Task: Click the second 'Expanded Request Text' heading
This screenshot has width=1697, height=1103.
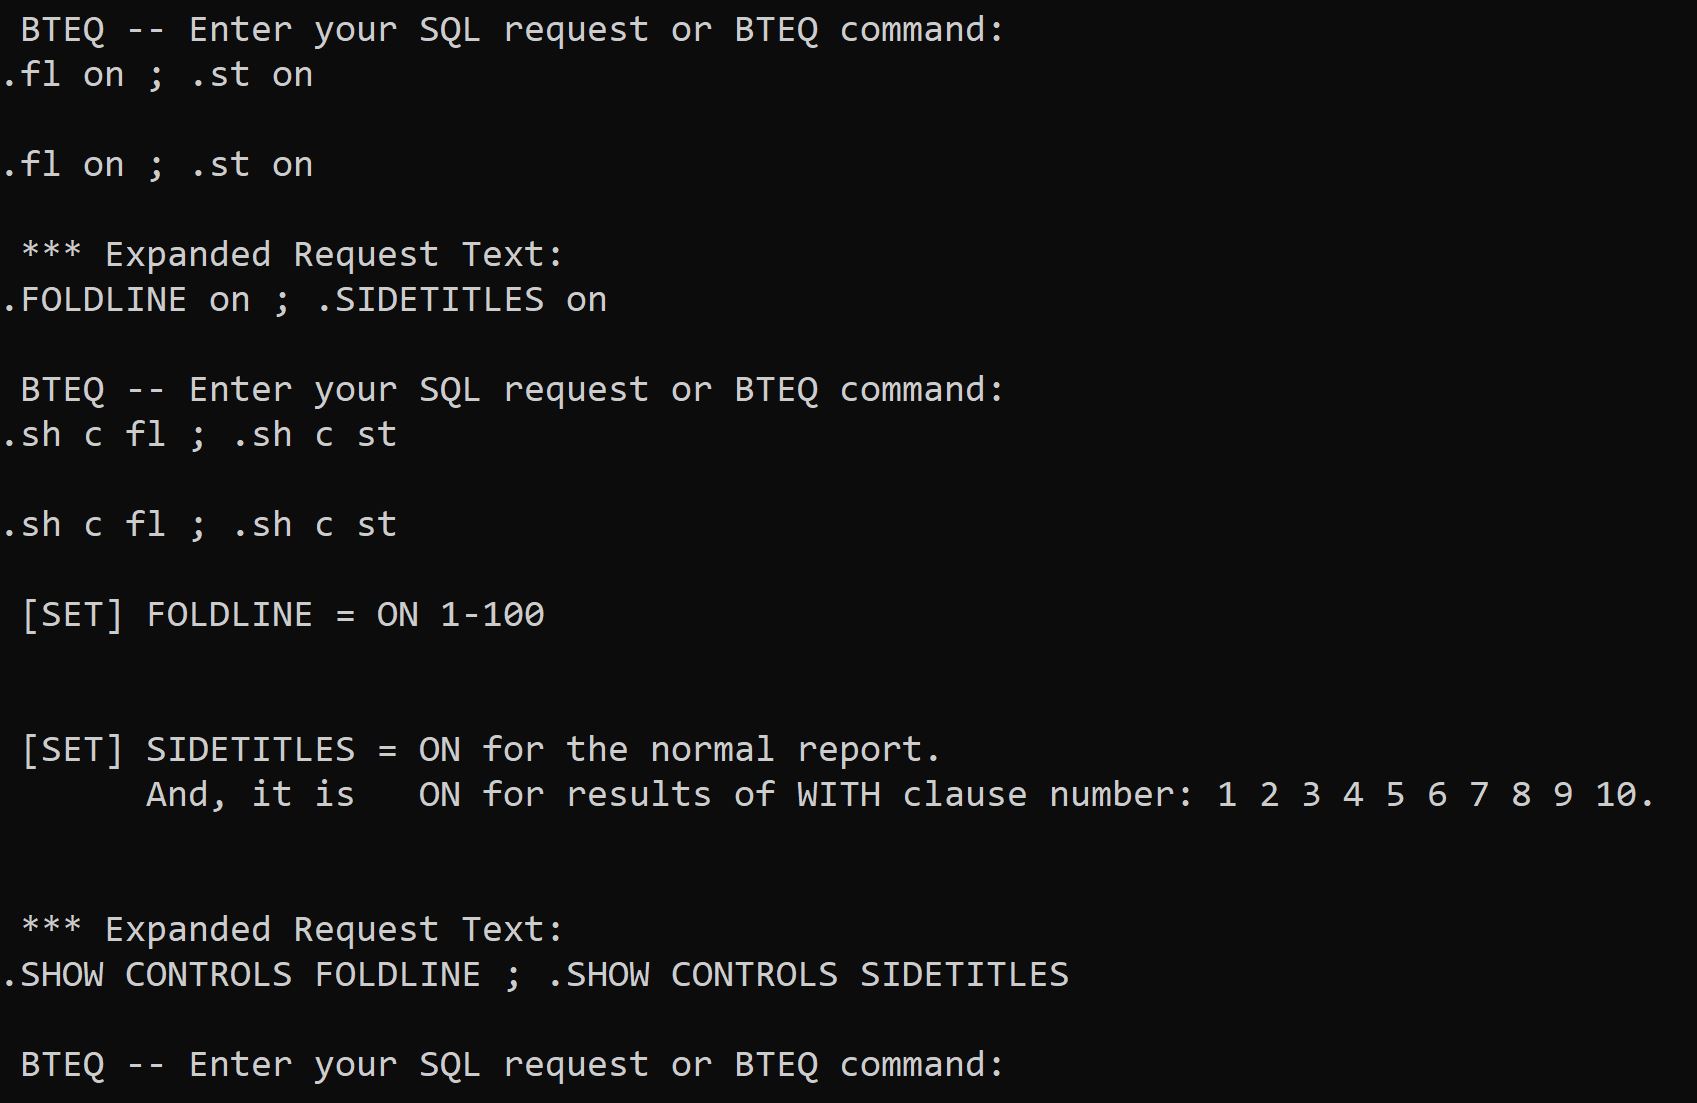Action: coord(292,930)
